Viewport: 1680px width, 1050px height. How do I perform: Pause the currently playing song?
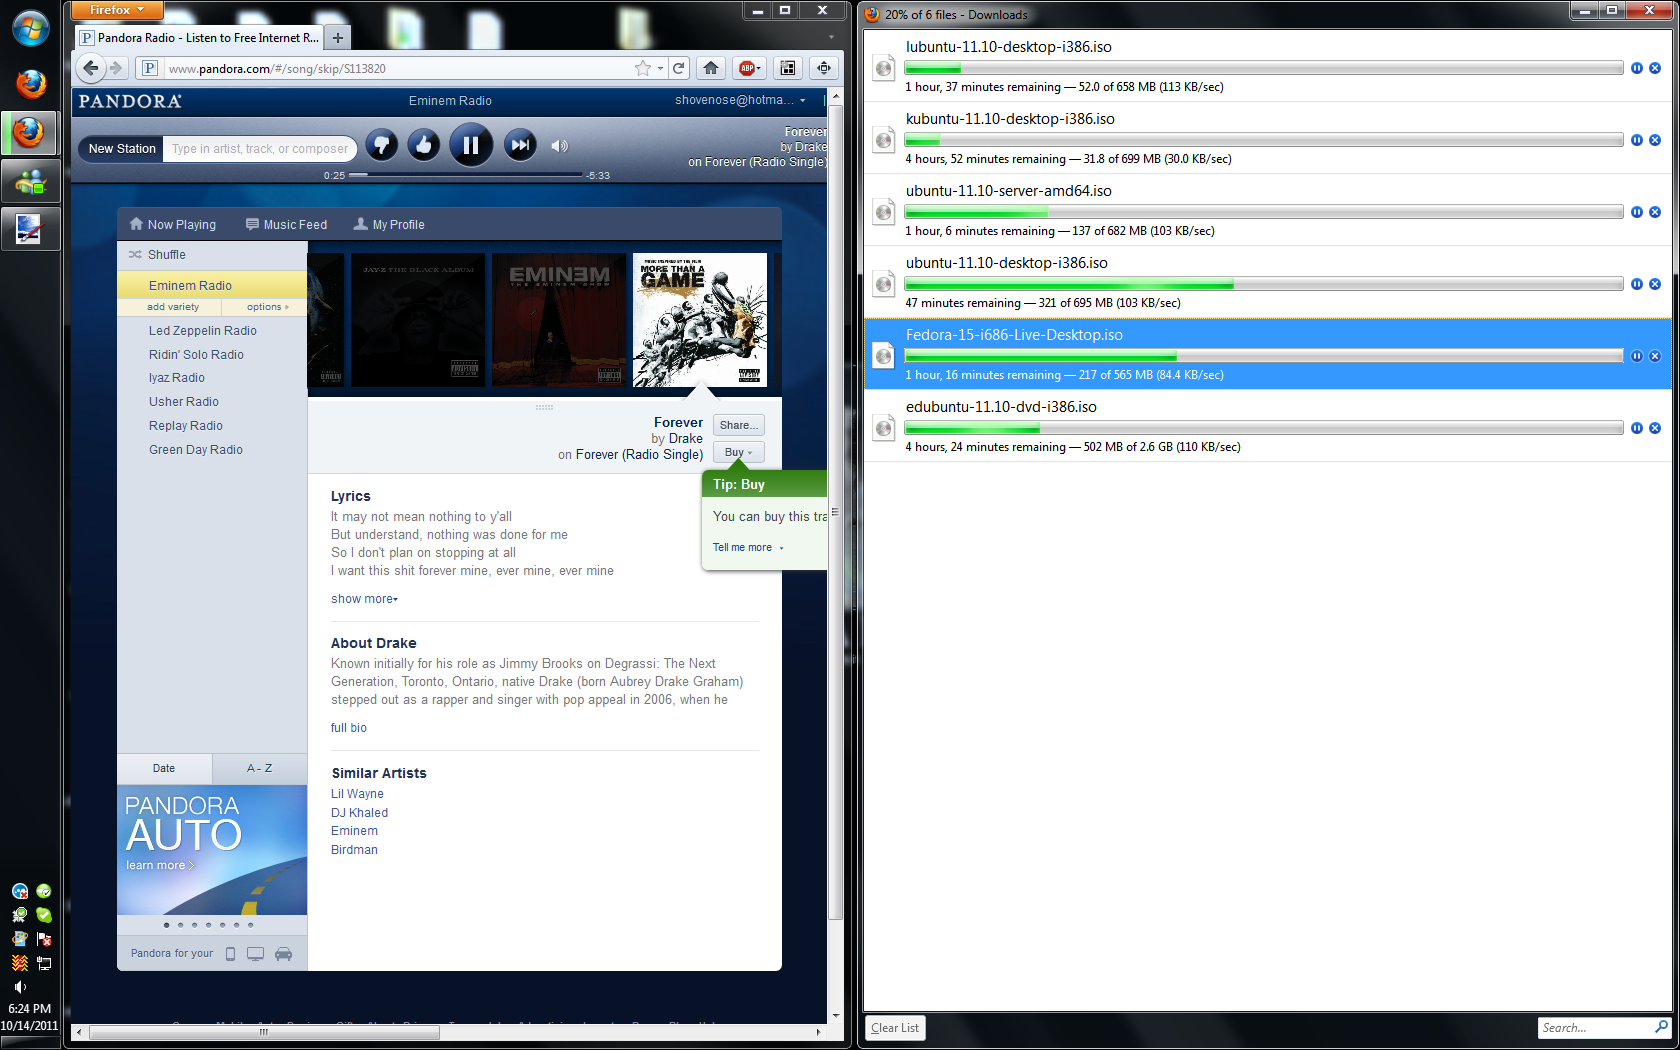click(470, 145)
